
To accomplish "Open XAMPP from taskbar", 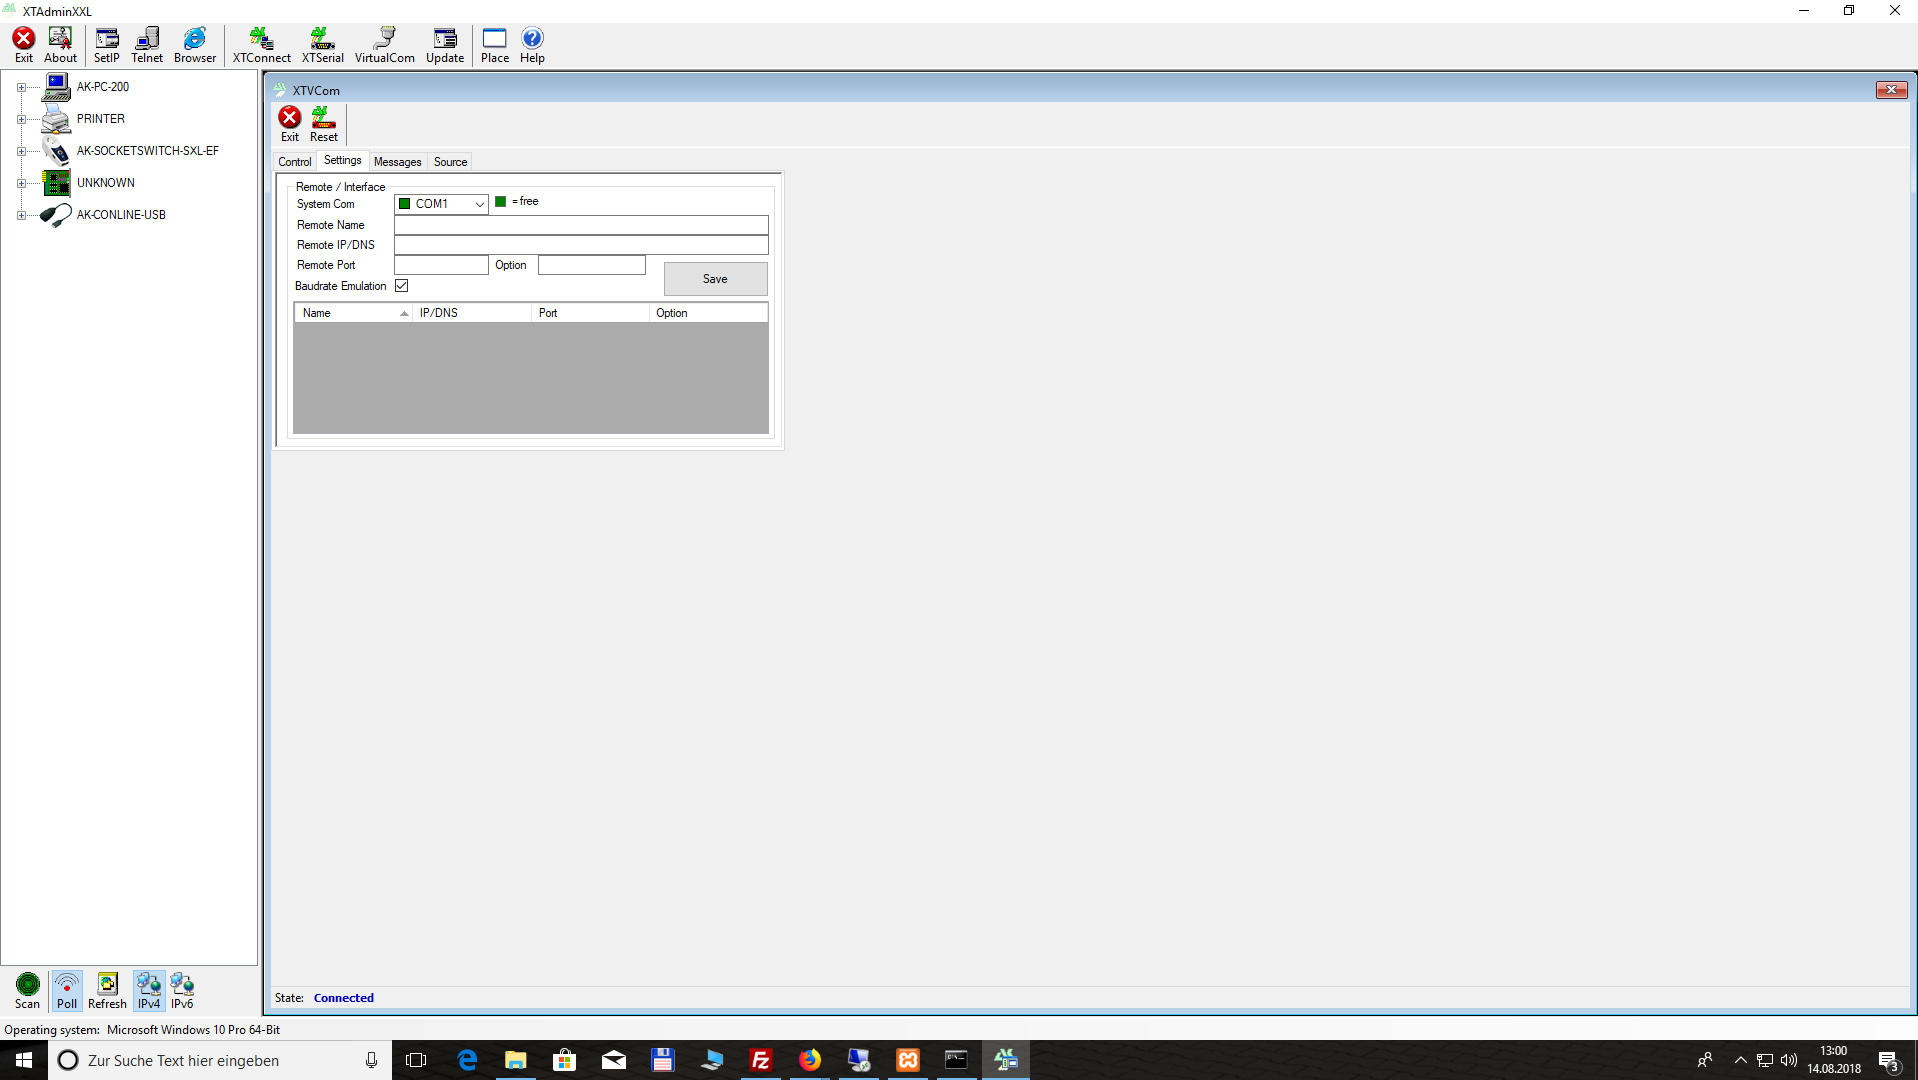I will click(908, 1060).
